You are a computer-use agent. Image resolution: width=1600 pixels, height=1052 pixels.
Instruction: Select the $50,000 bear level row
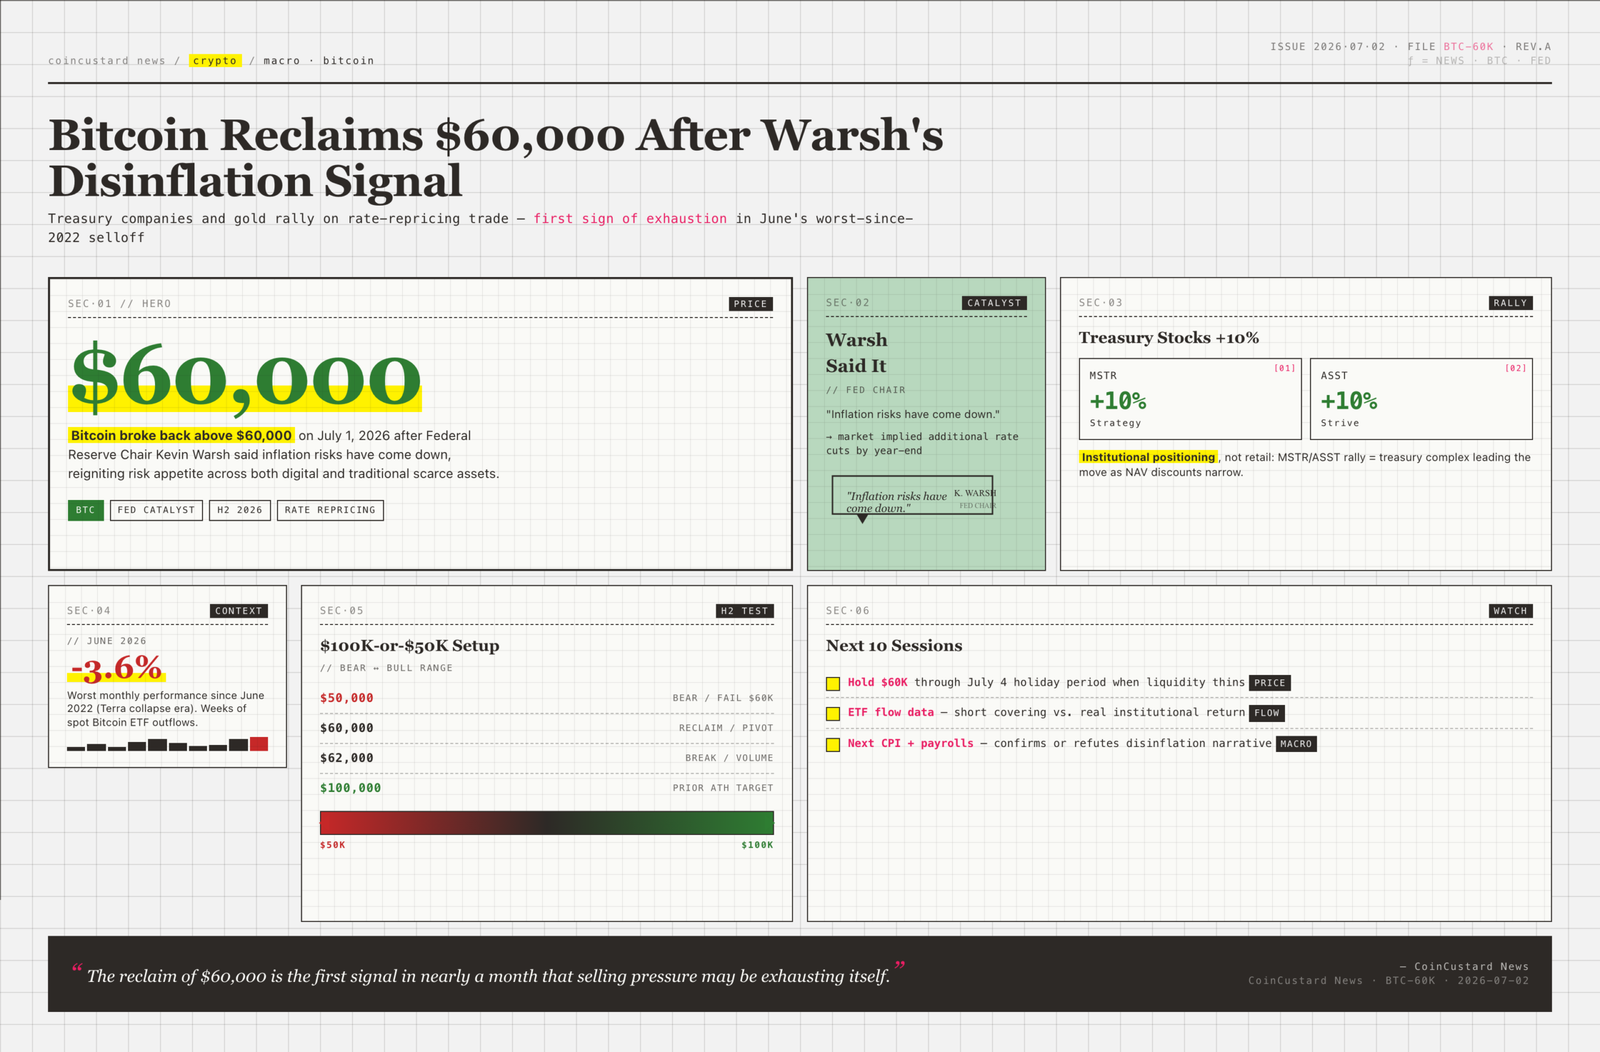(547, 698)
